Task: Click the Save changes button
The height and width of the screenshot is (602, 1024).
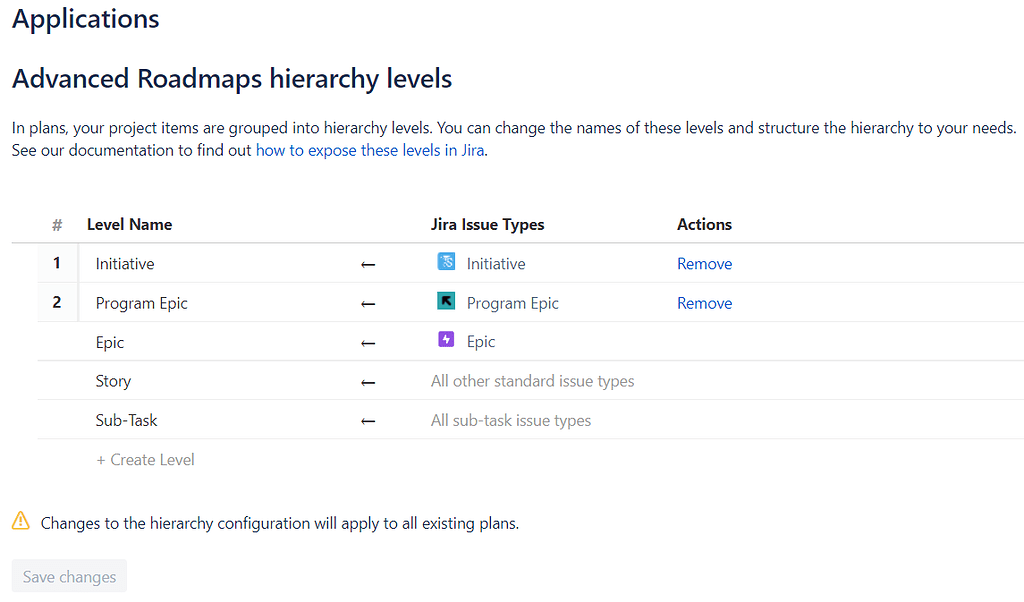Action: [x=68, y=576]
